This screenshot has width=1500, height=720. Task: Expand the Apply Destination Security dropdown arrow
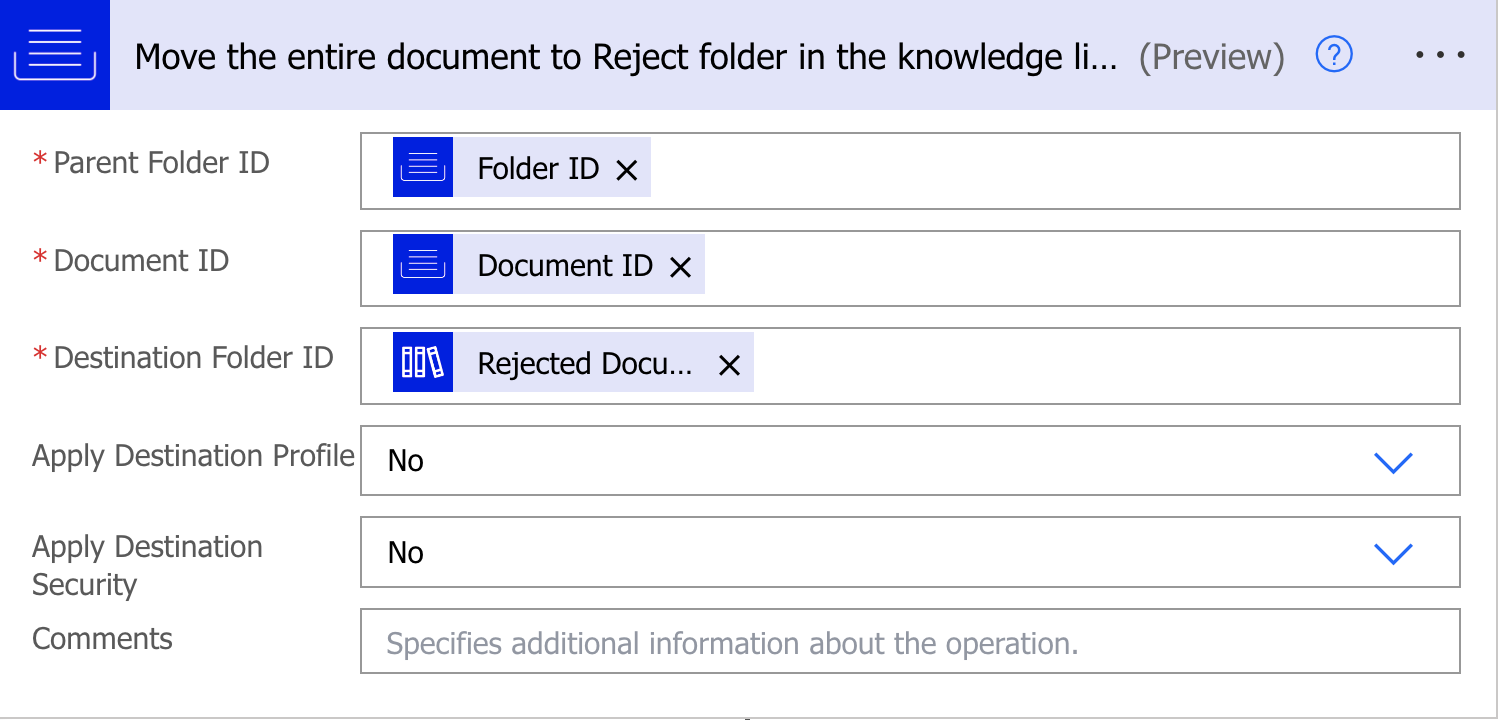pyautogui.click(x=1393, y=553)
